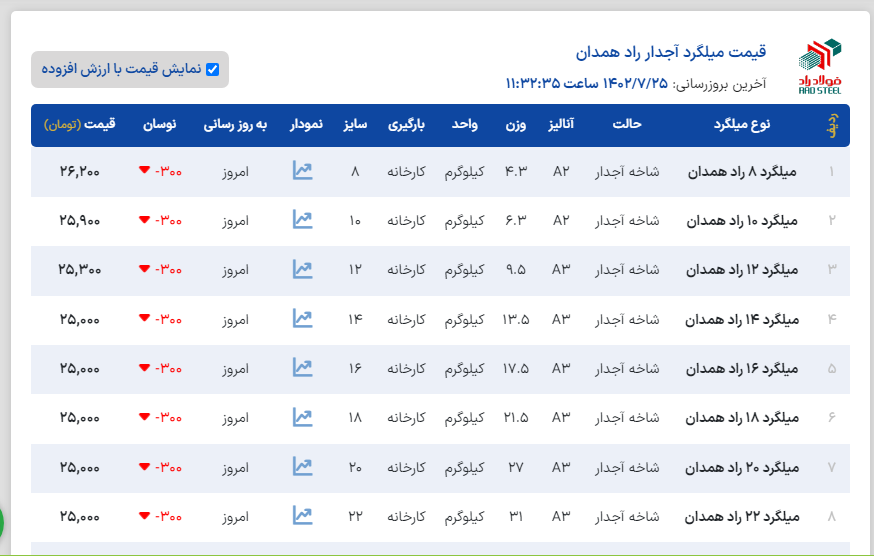The height and width of the screenshot is (556, 874).
Task: Select the به روز رسانی column header
Action: click(236, 125)
